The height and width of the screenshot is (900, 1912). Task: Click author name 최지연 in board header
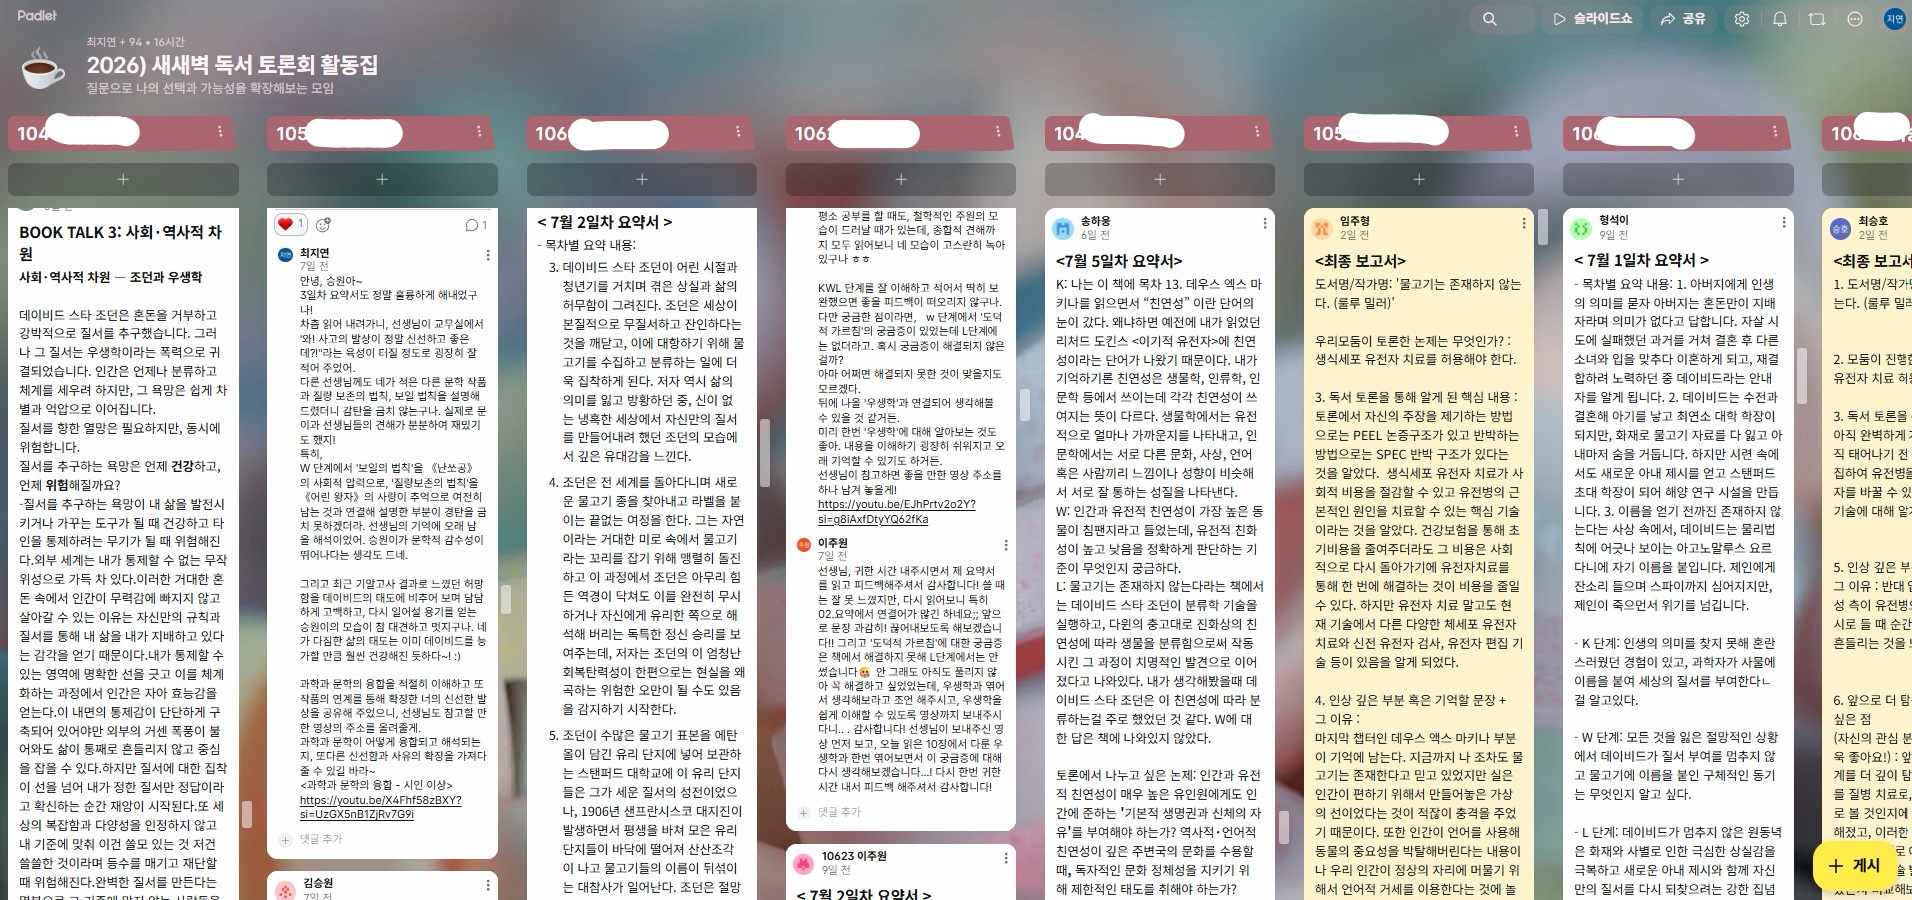(101, 42)
